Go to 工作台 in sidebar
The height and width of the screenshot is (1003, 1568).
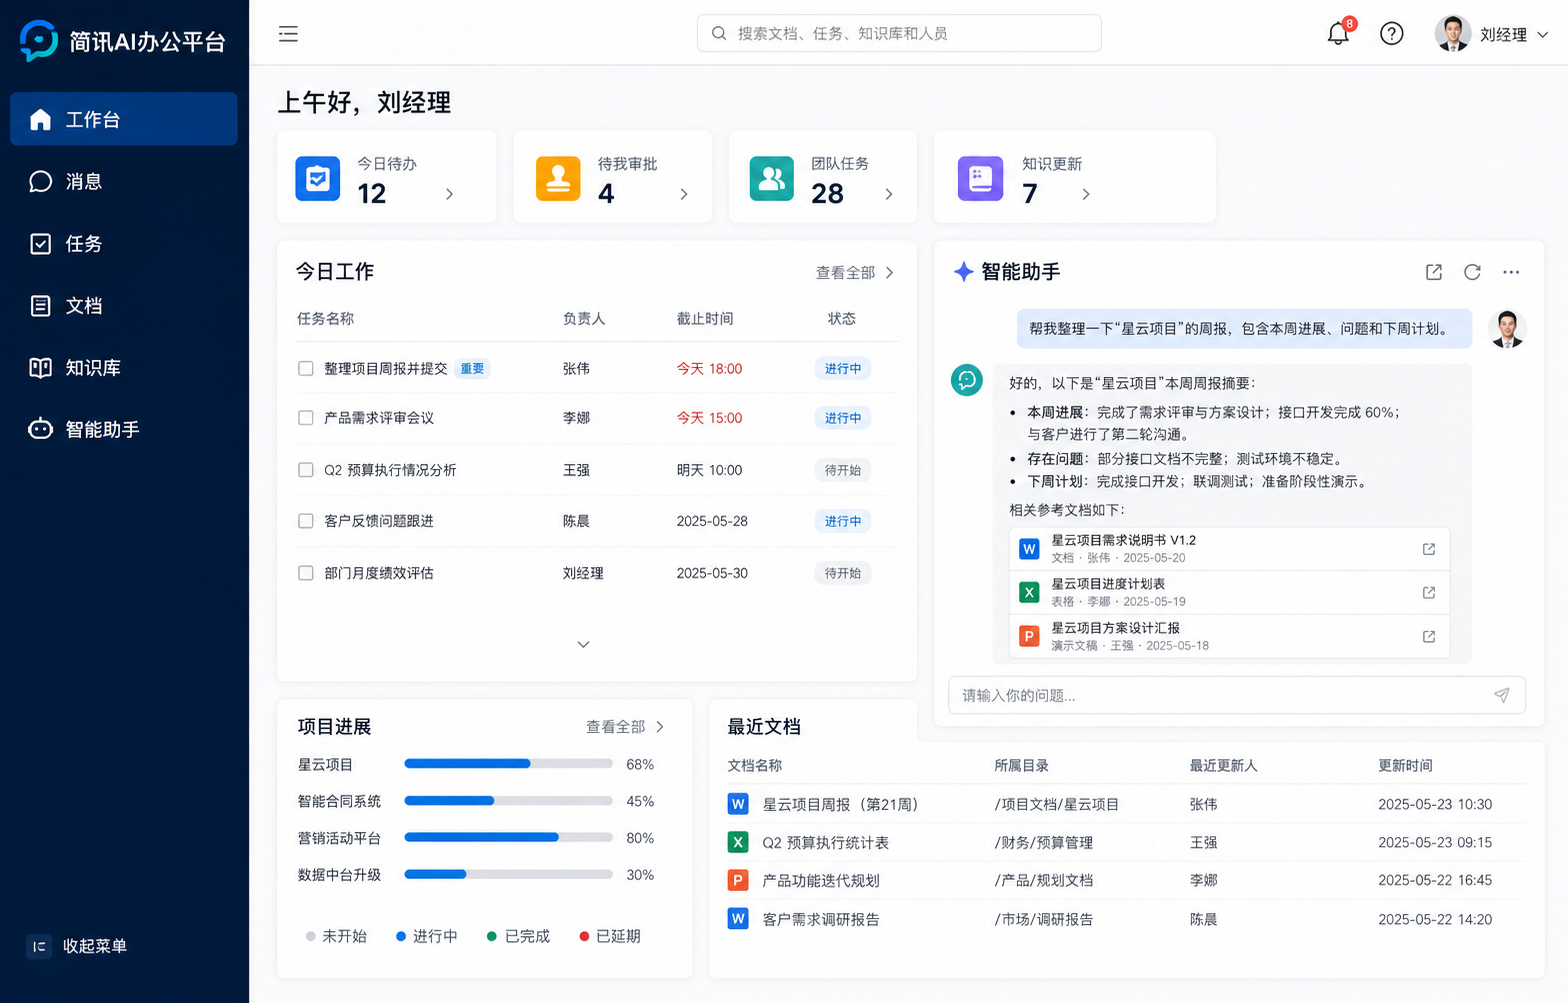[124, 119]
